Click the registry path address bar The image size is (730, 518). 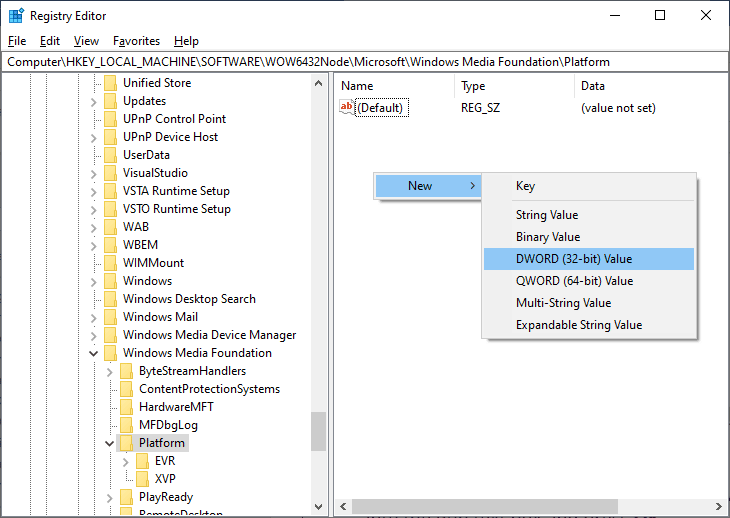tap(364, 62)
